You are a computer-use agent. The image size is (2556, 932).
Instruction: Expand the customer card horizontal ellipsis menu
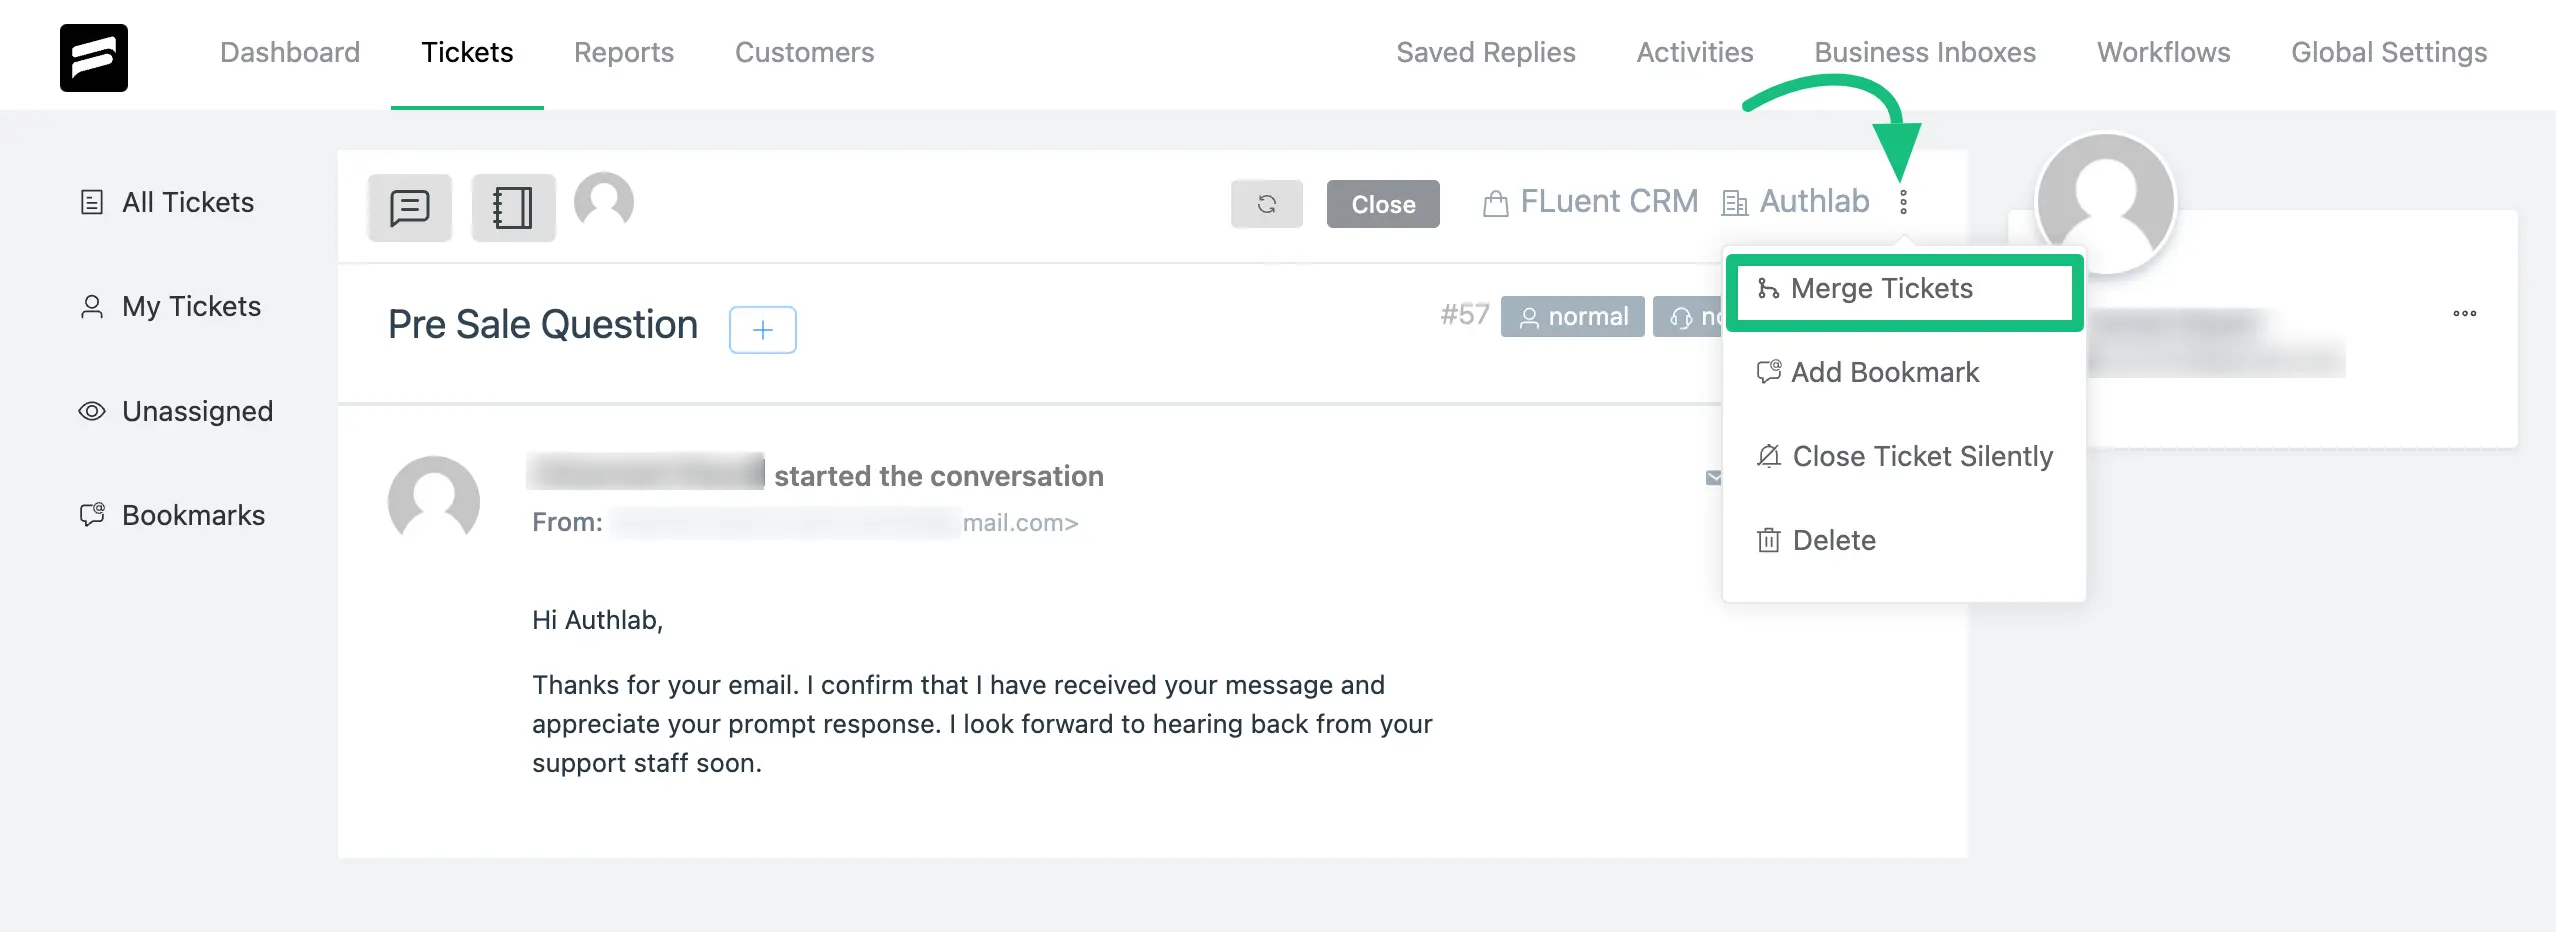click(x=2464, y=313)
